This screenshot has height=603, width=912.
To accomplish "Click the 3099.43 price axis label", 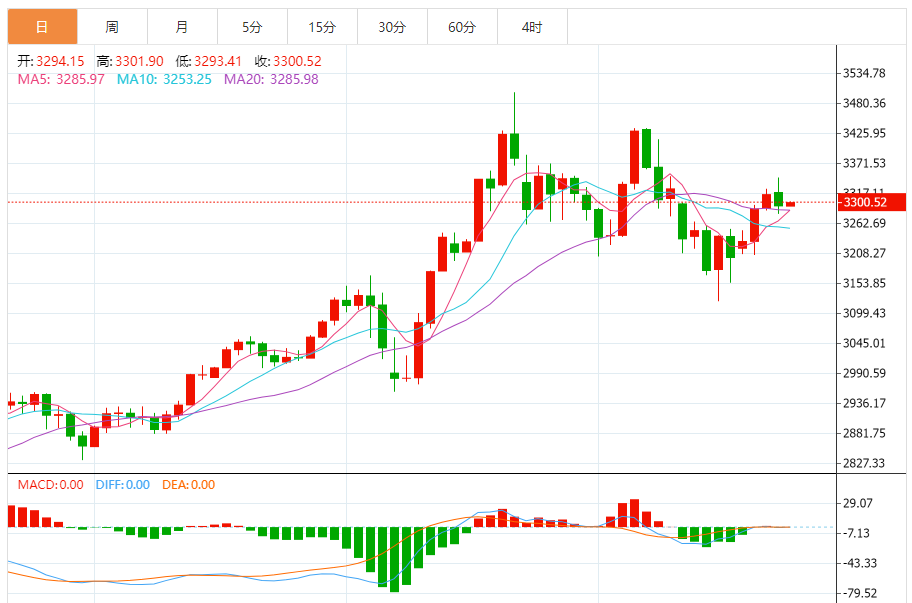I will (864, 313).
